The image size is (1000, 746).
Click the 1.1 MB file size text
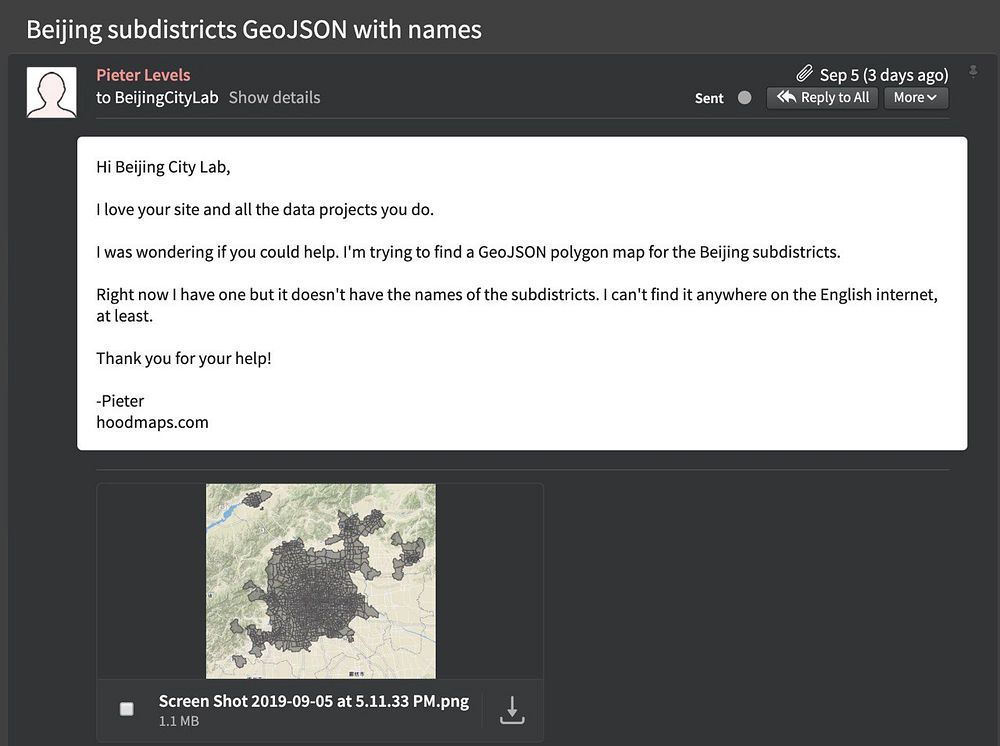[x=178, y=721]
